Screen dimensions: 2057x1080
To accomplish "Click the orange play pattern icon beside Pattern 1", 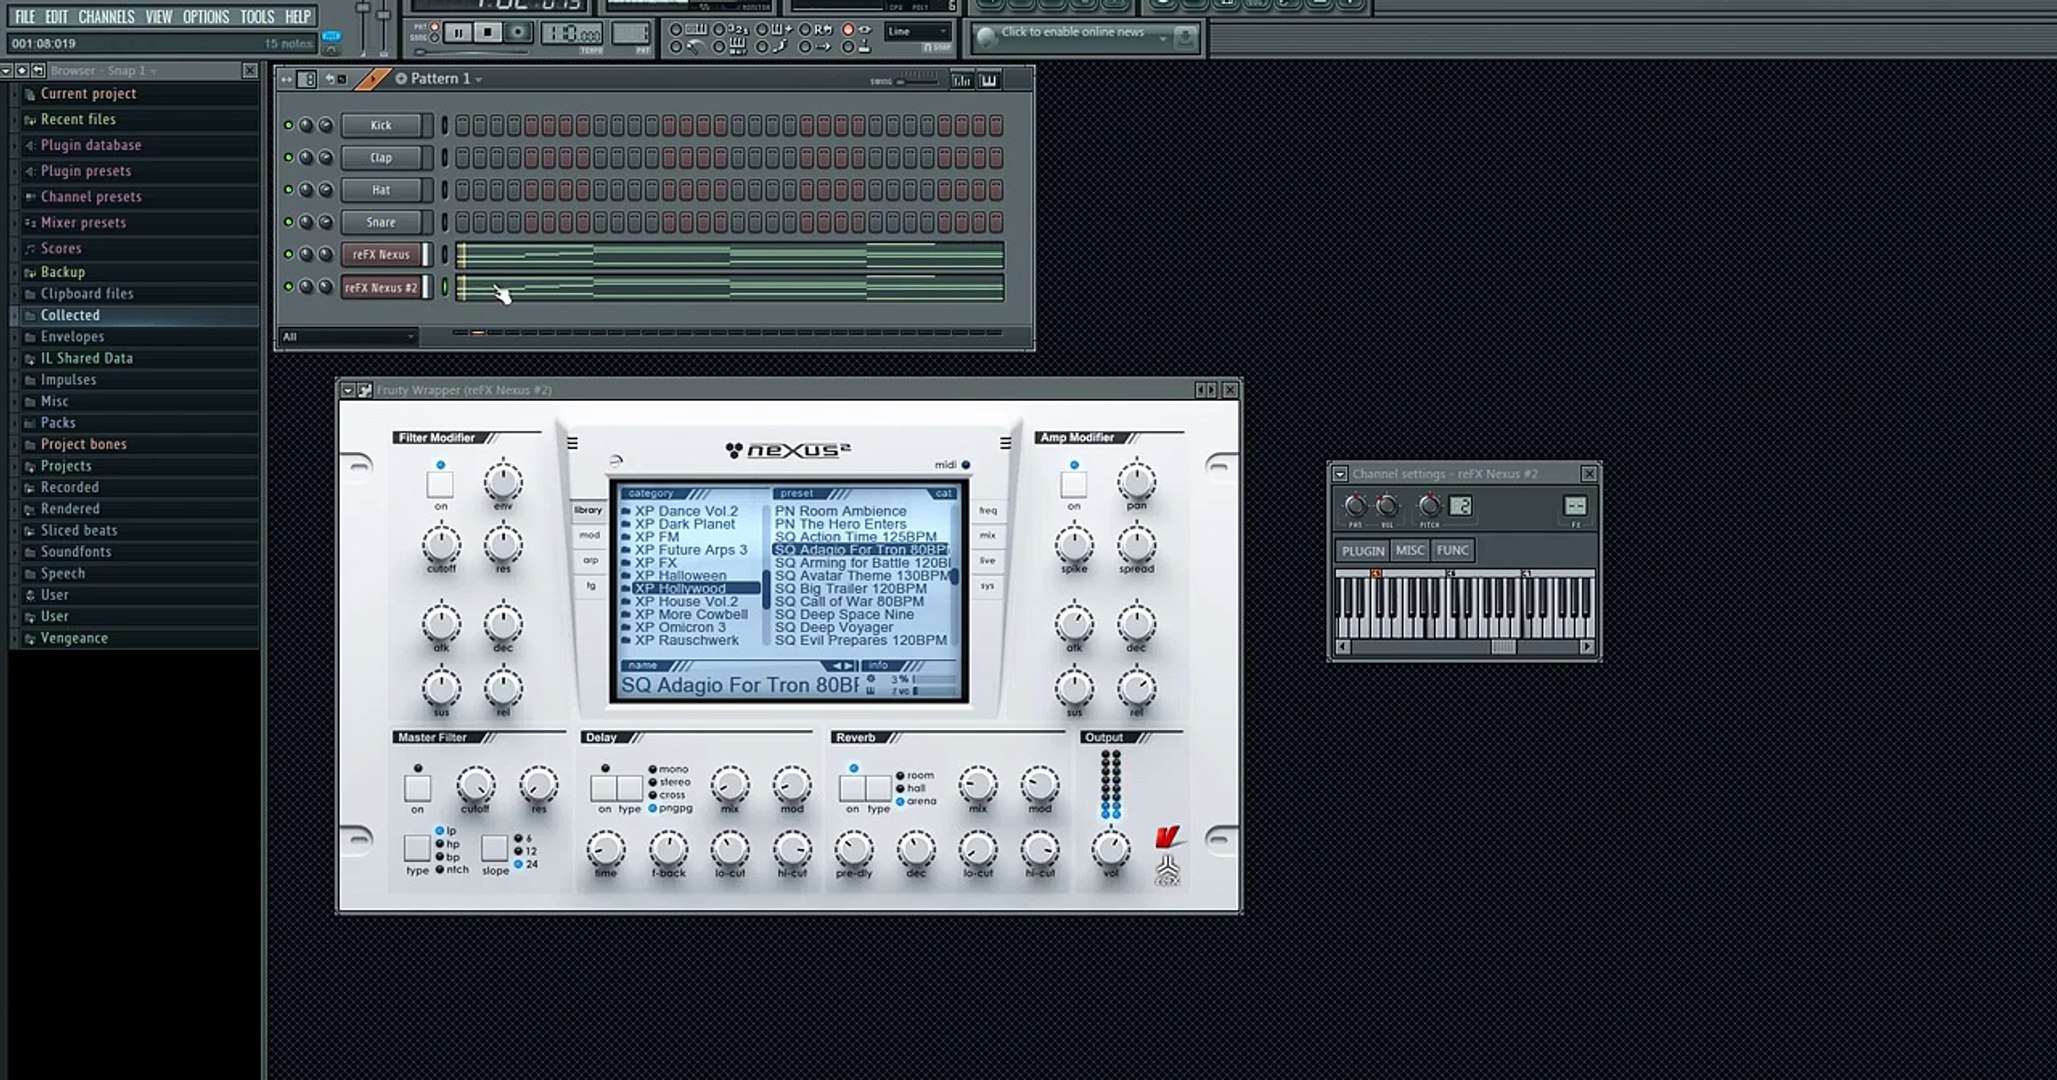I will [x=372, y=79].
